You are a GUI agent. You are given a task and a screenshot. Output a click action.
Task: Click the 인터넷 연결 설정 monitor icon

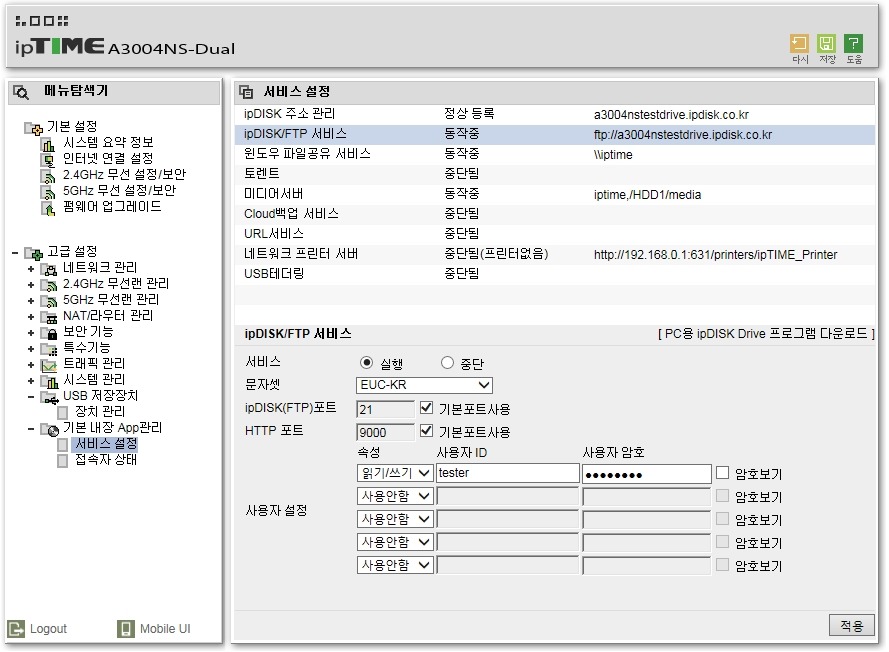49,160
